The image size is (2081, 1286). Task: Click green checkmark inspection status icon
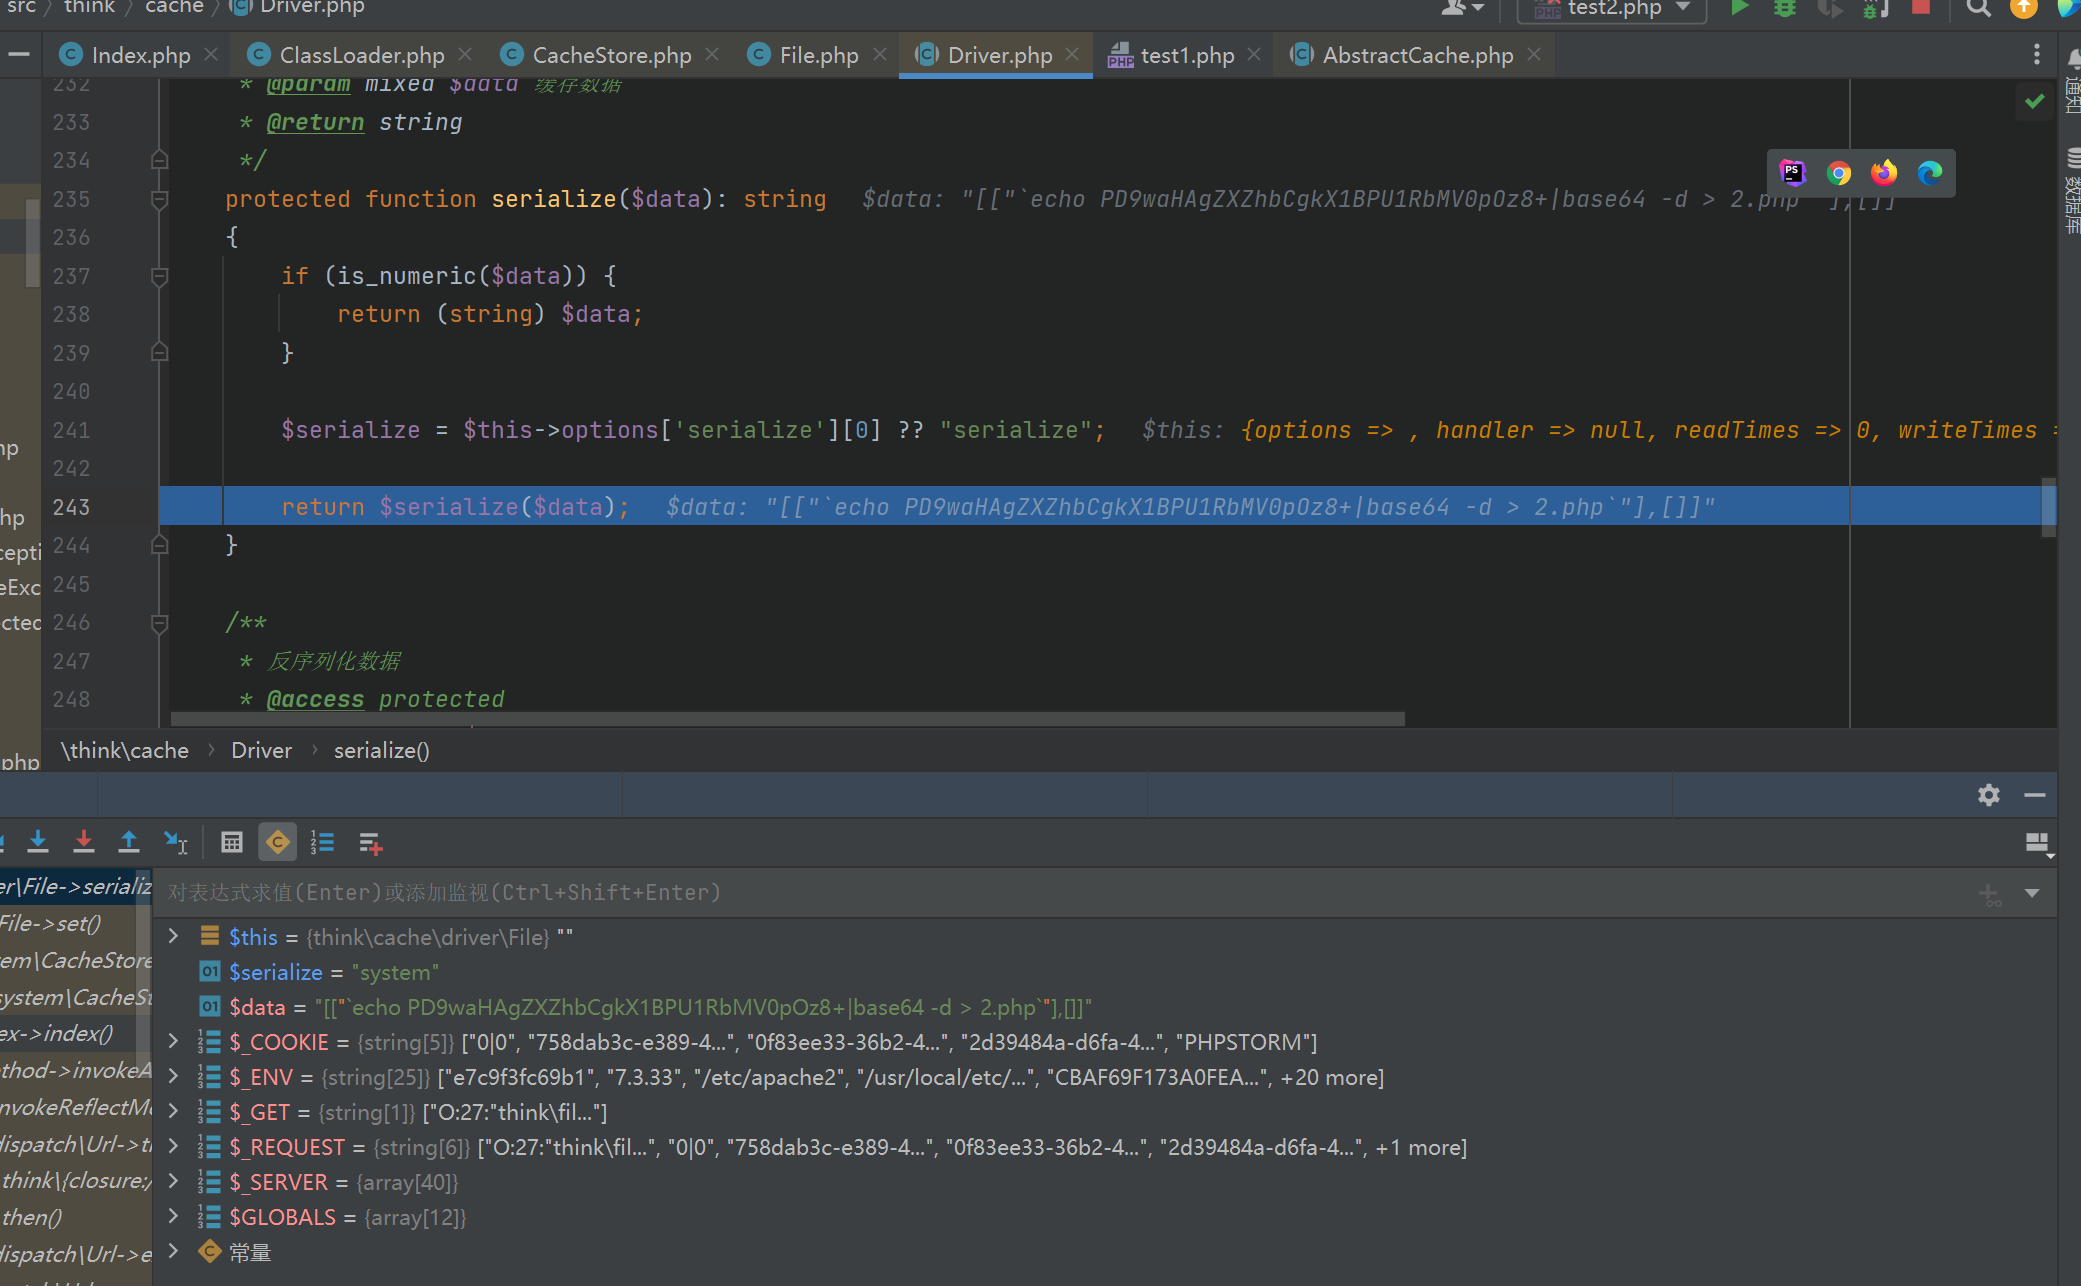(x=2034, y=101)
